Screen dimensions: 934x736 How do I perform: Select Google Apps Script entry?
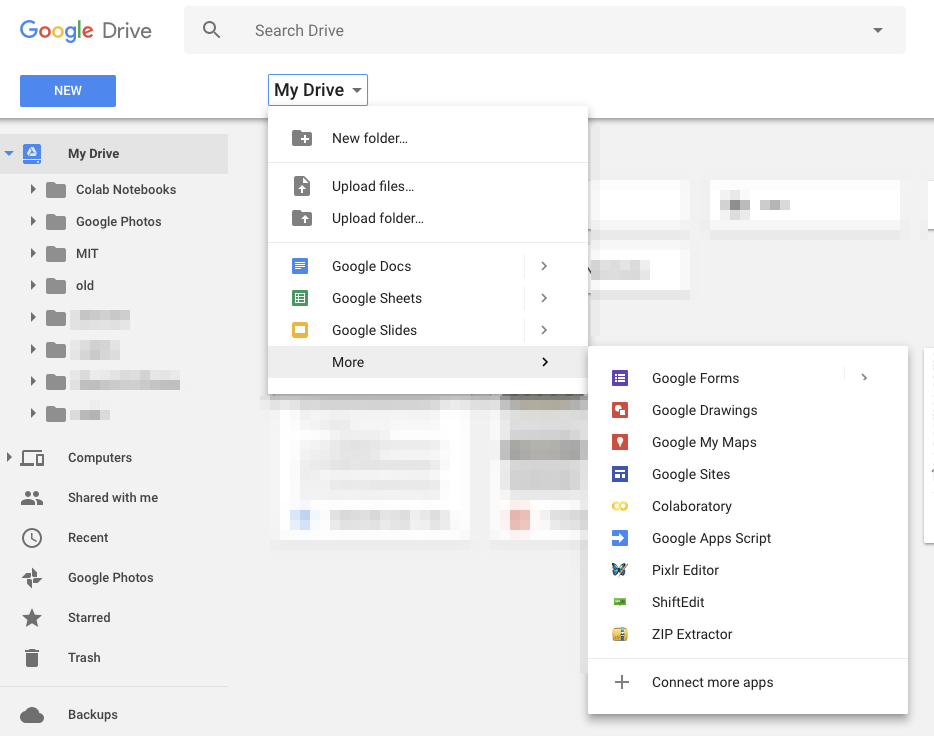tap(748, 538)
